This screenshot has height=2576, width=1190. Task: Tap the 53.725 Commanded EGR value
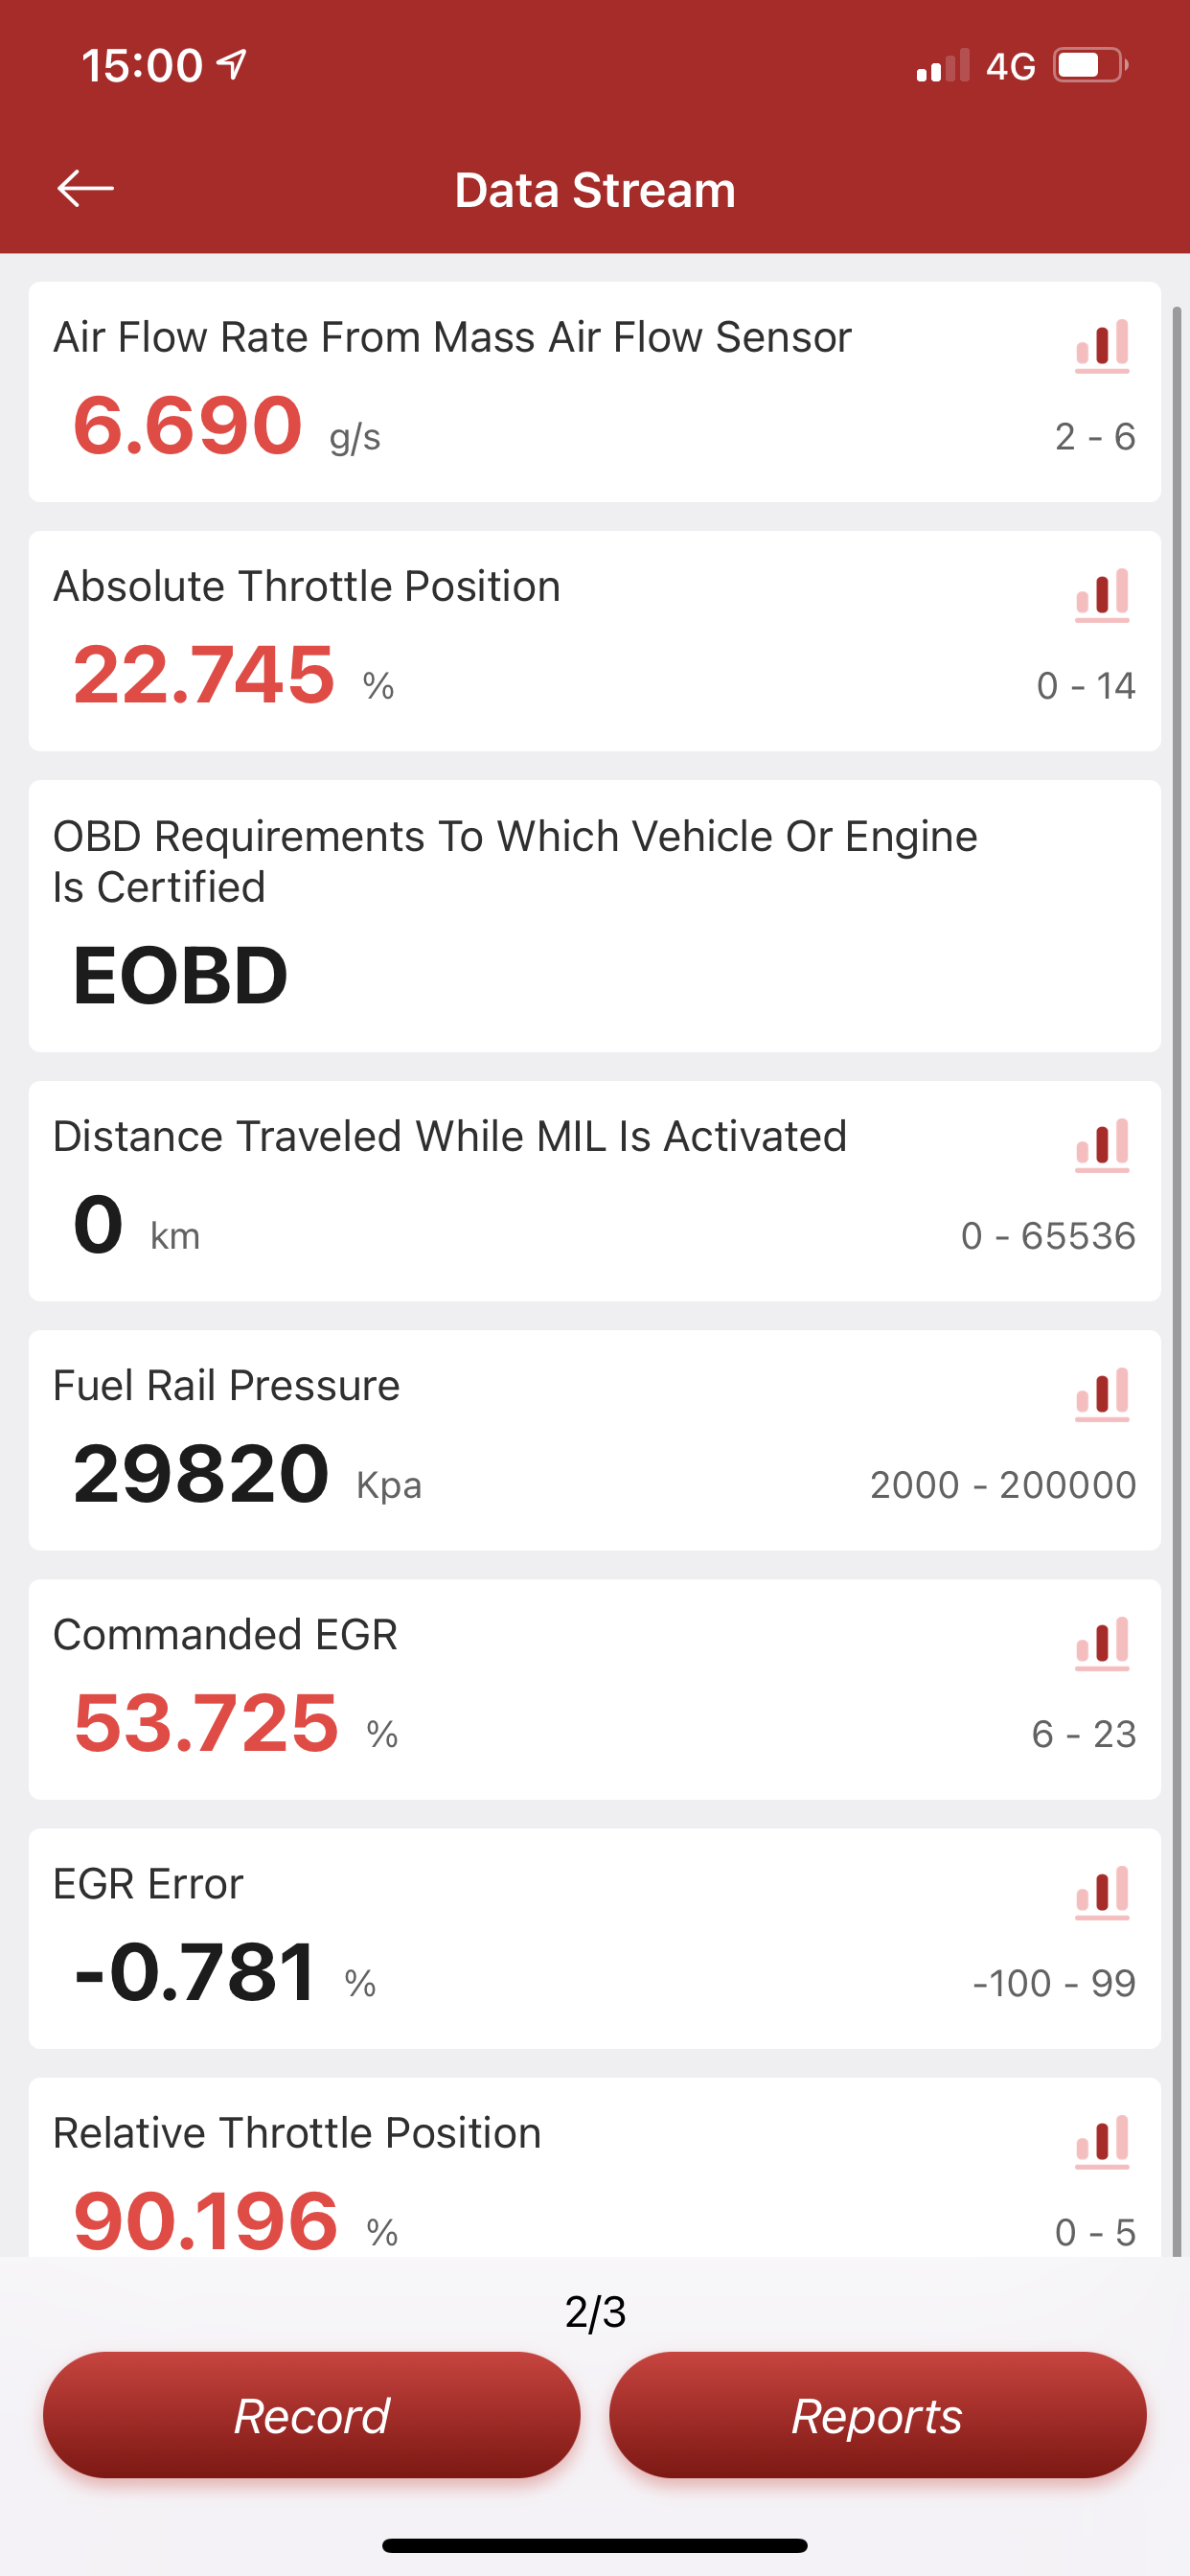click(206, 1723)
